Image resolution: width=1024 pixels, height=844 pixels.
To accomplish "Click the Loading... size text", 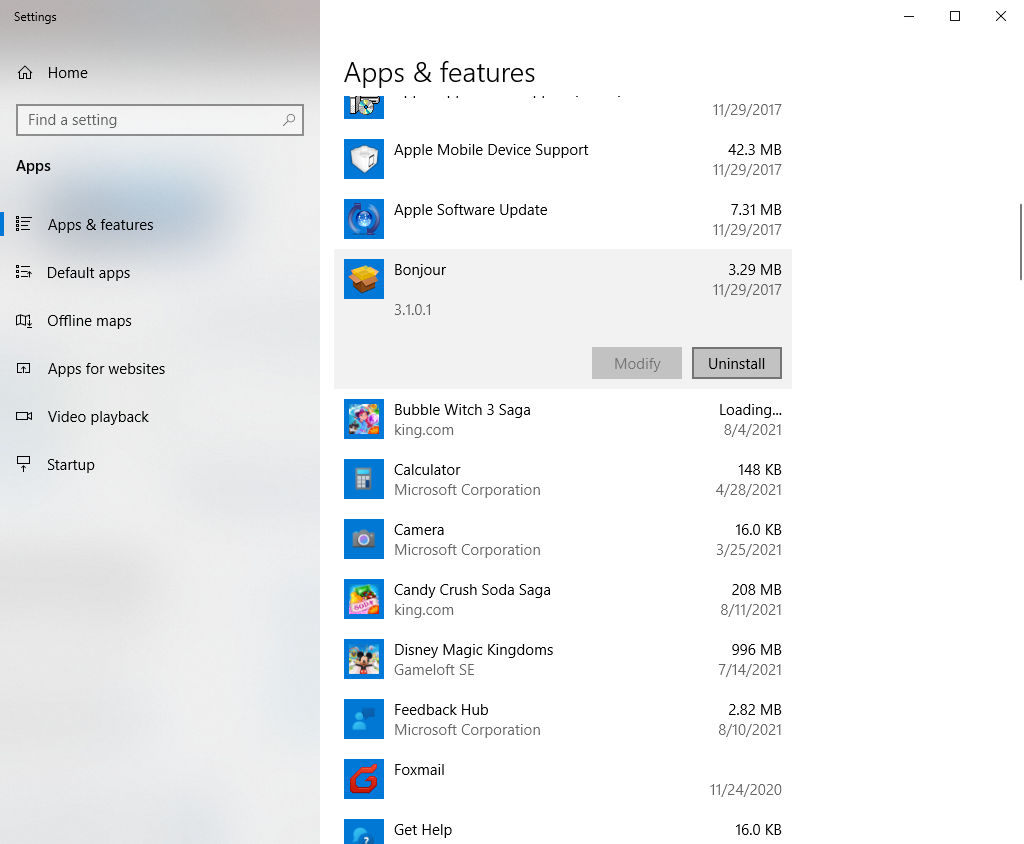I will tap(750, 410).
